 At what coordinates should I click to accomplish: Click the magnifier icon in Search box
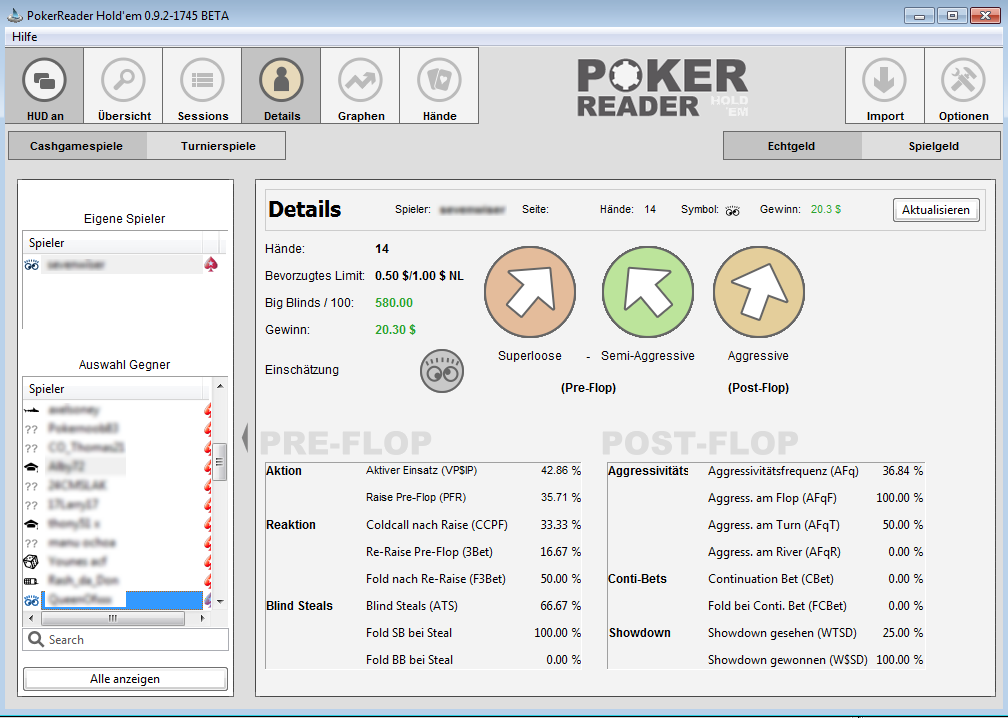[37, 640]
